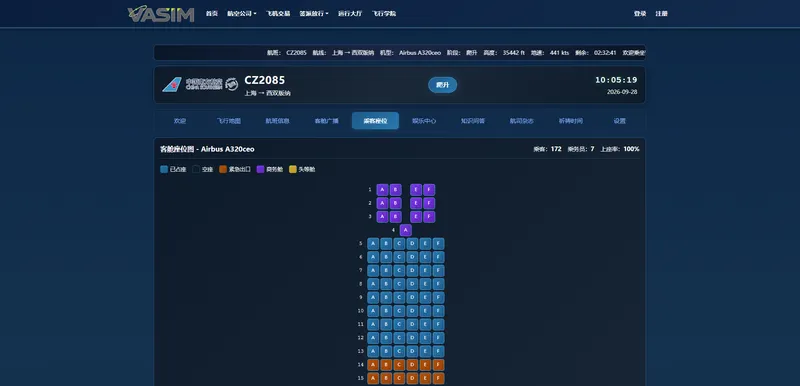Image resolution: width=800 pixels, height=386 pixels.
Task: Select the single seat 4A
Action: (406, 230)
